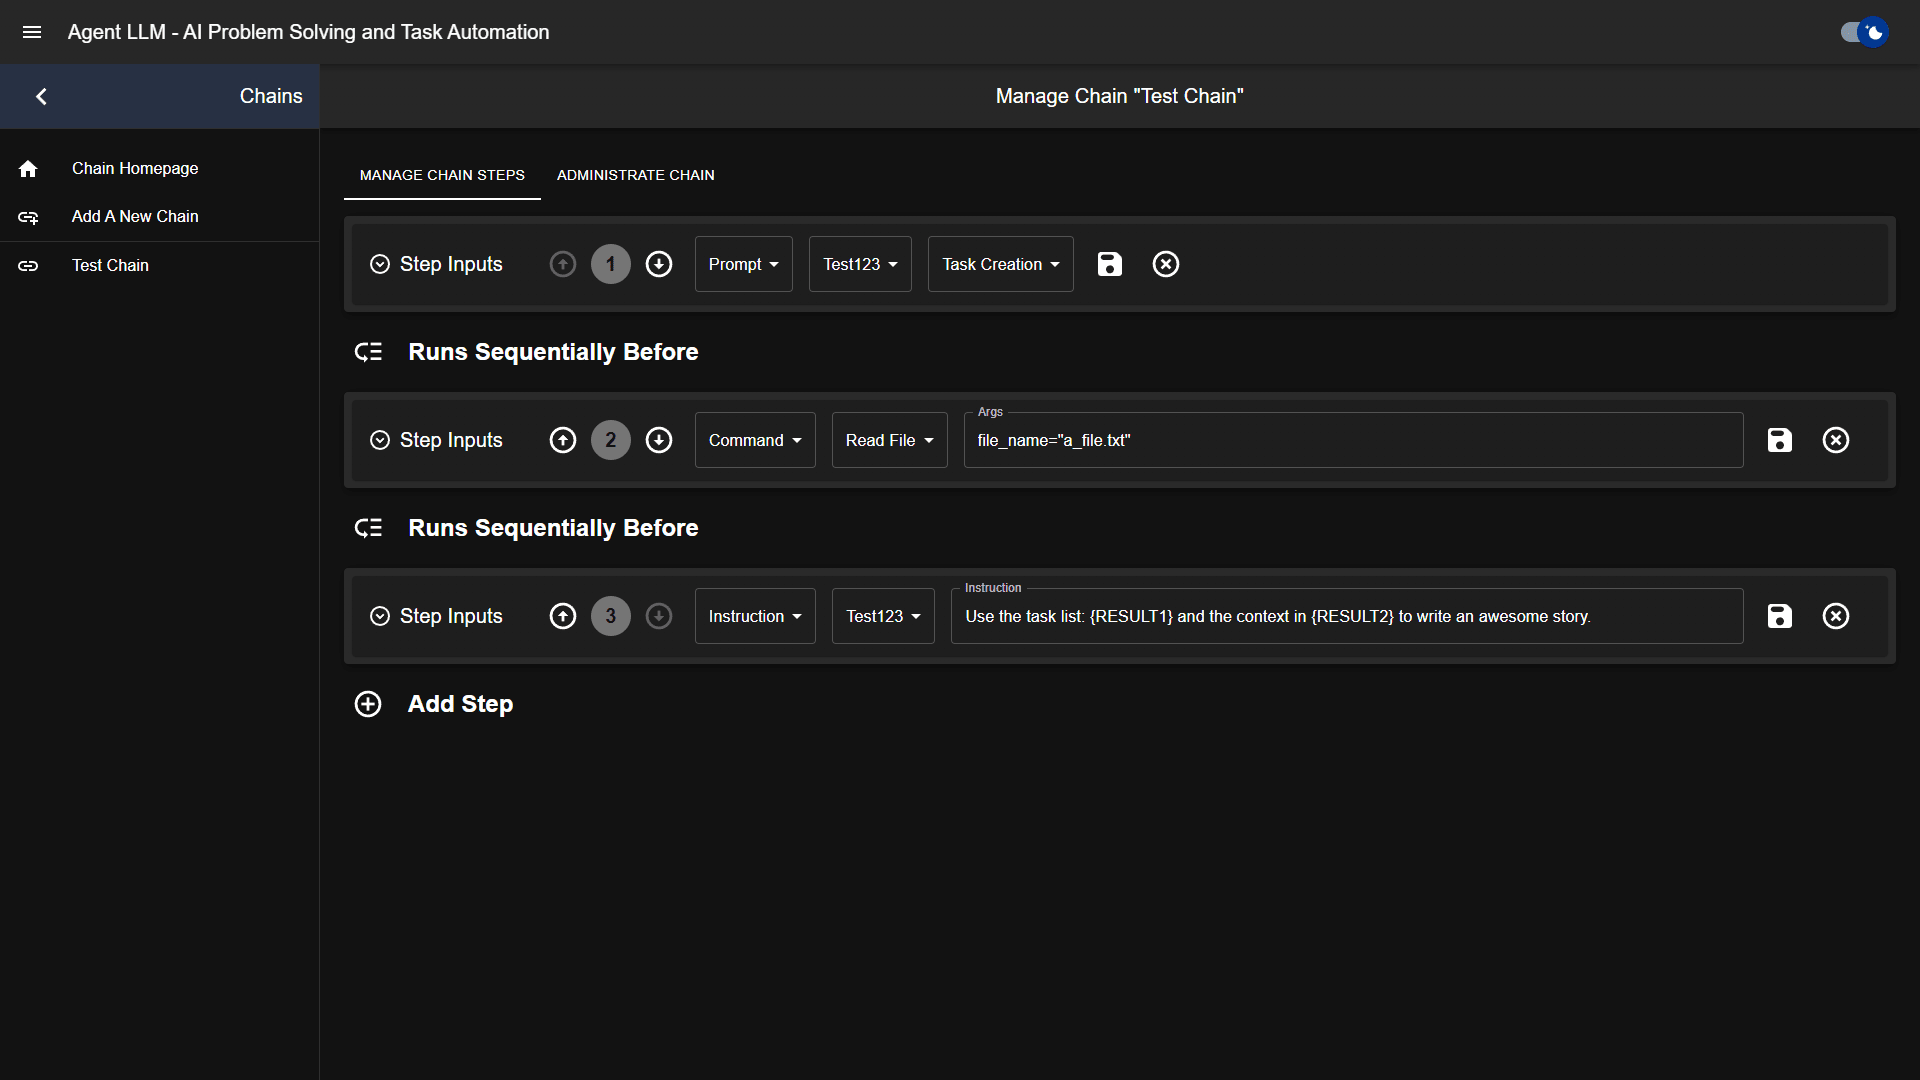This screenshot has height=1080, width=1920.
Task: Open the hamburger navigation menu
Action: 32,32
